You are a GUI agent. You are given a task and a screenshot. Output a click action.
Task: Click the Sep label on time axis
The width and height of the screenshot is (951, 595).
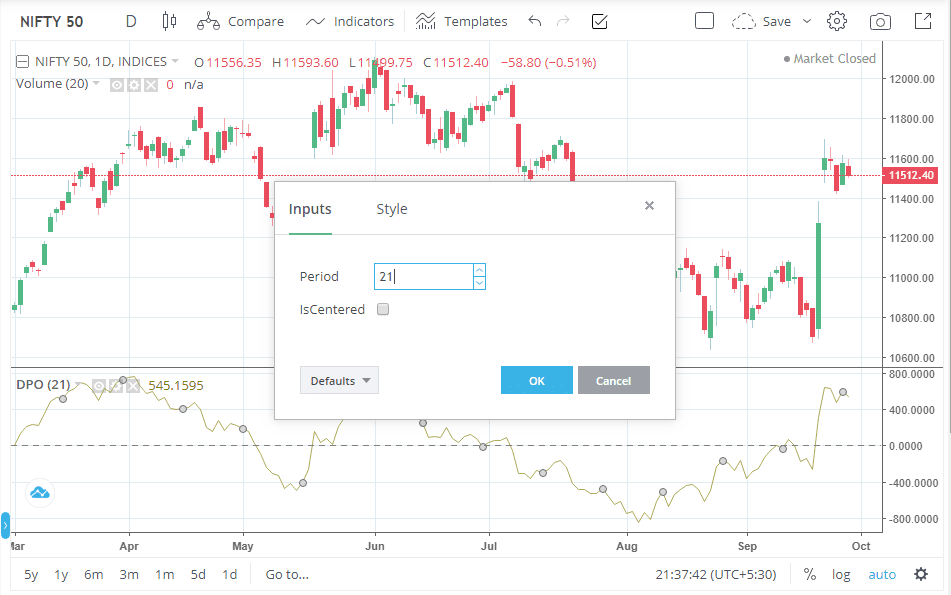[747, 546]
